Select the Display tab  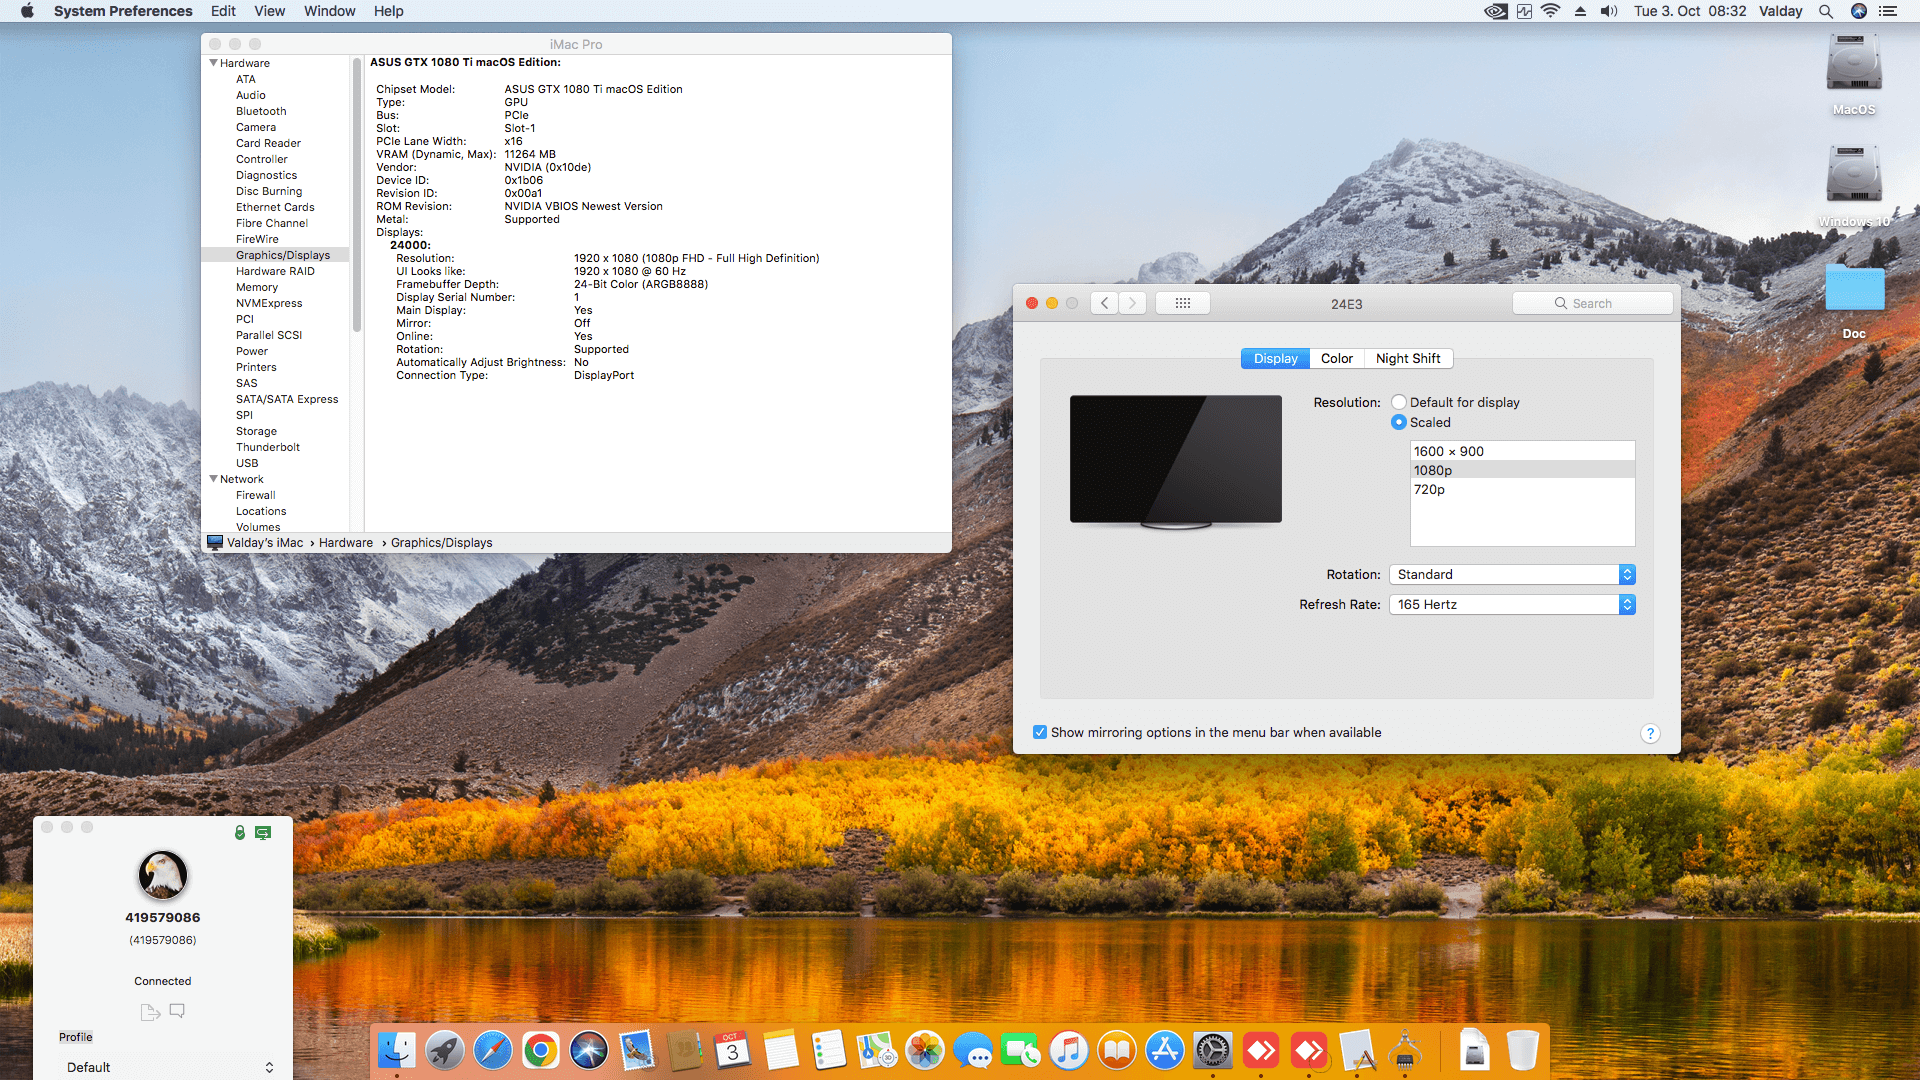[1276, 358]
